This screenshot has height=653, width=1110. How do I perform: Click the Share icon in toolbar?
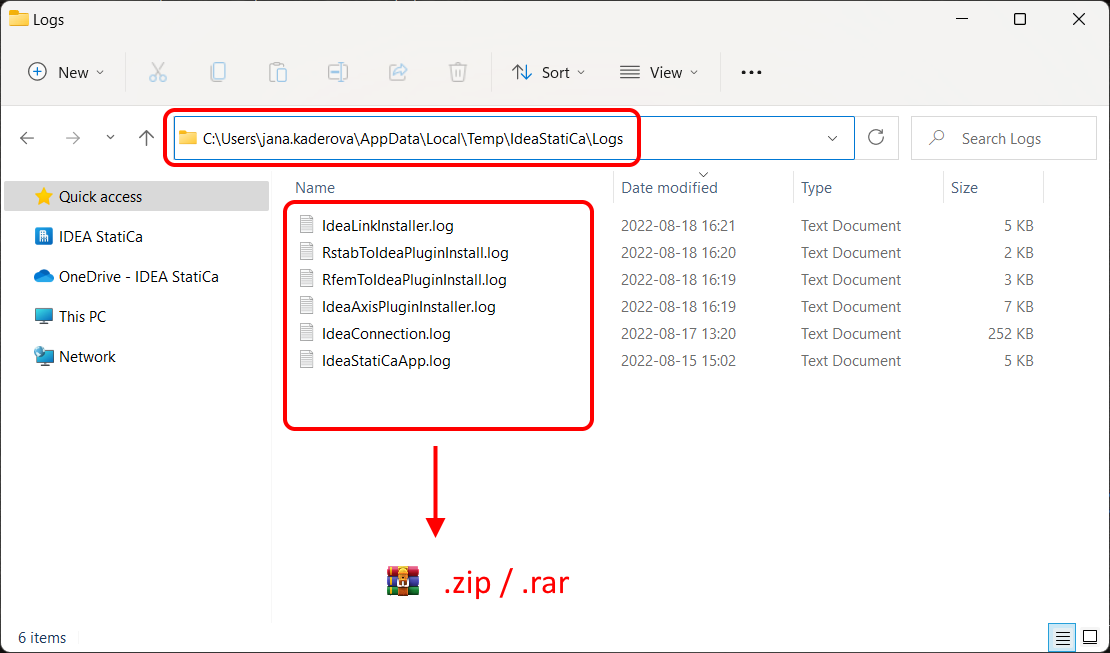point(399,72)
